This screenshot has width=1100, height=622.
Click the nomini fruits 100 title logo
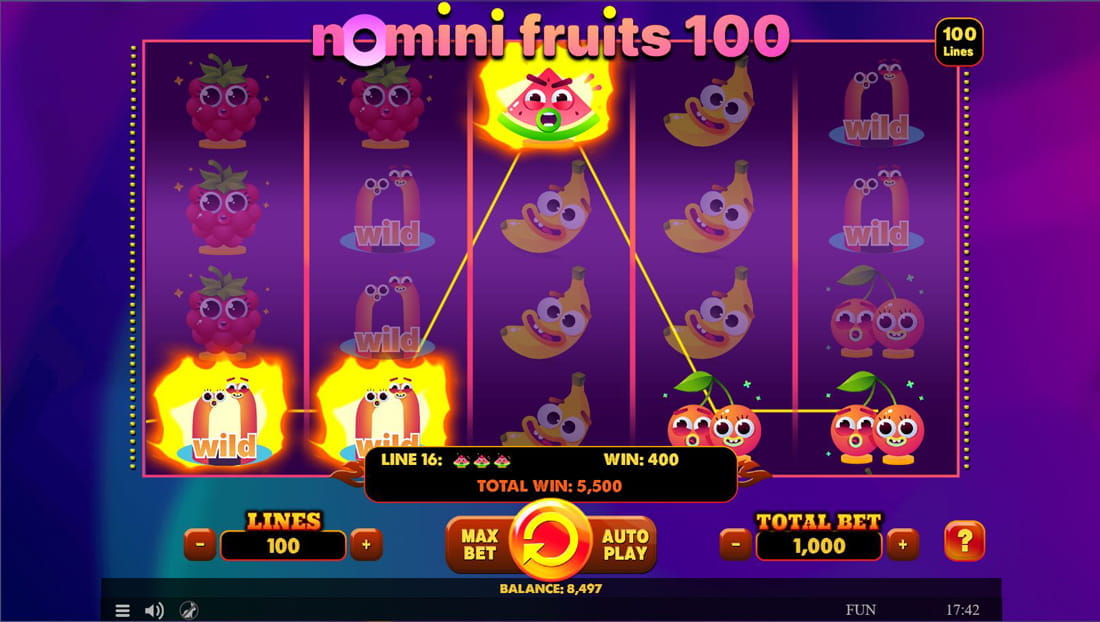[x=551, y=36]
